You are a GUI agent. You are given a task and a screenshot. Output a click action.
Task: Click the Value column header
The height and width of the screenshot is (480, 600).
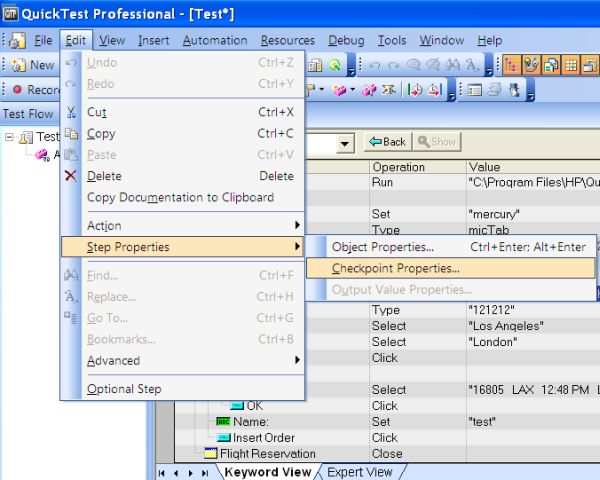(533, 167)
